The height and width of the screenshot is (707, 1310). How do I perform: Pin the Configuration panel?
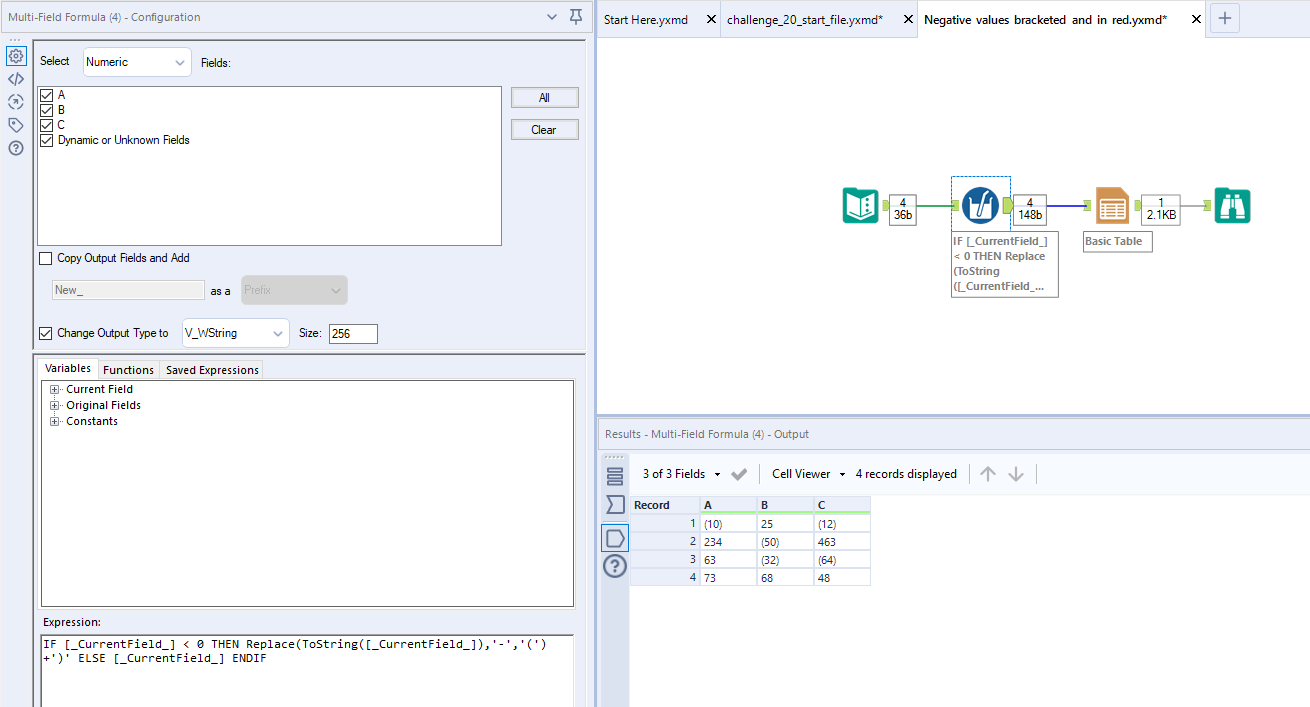pyautogui.click(x=575, y=17)
